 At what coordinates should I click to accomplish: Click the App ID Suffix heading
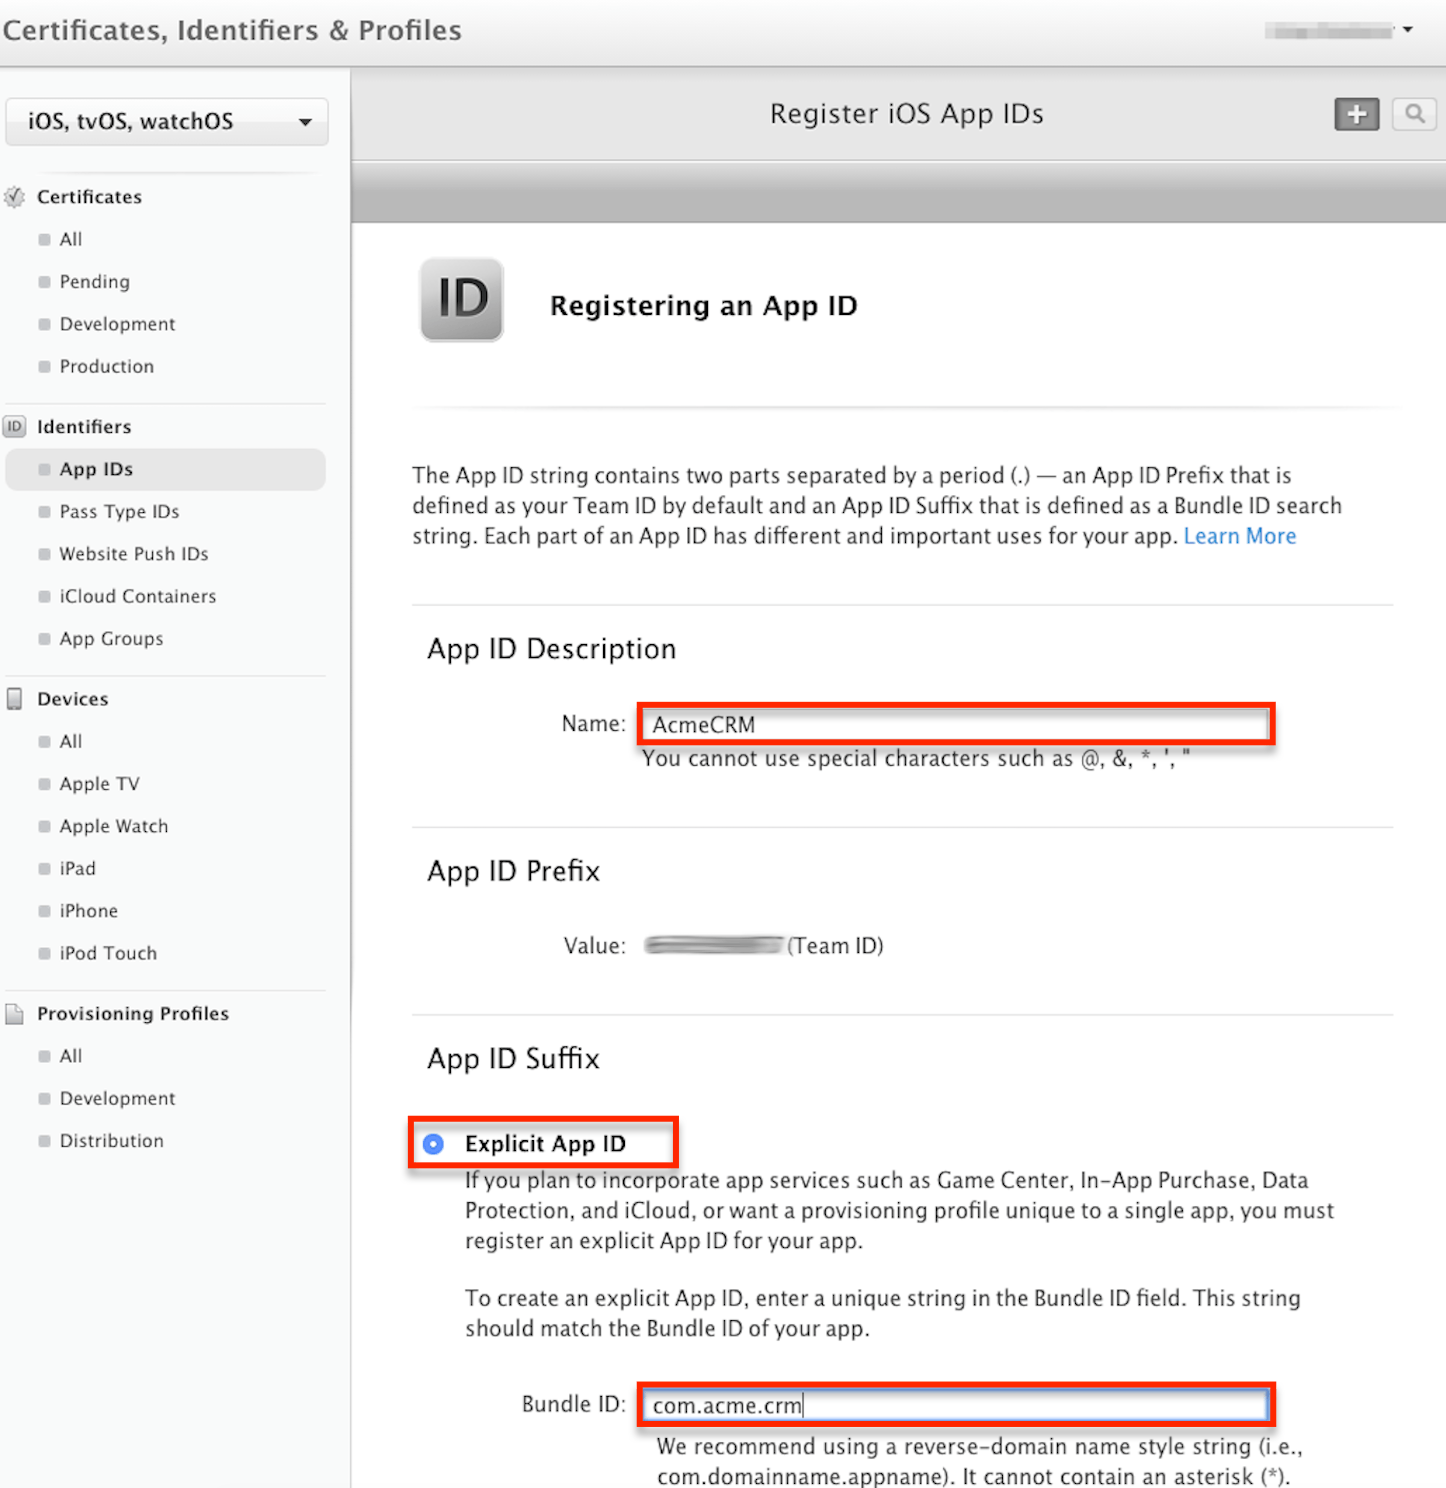[514, 1059]
